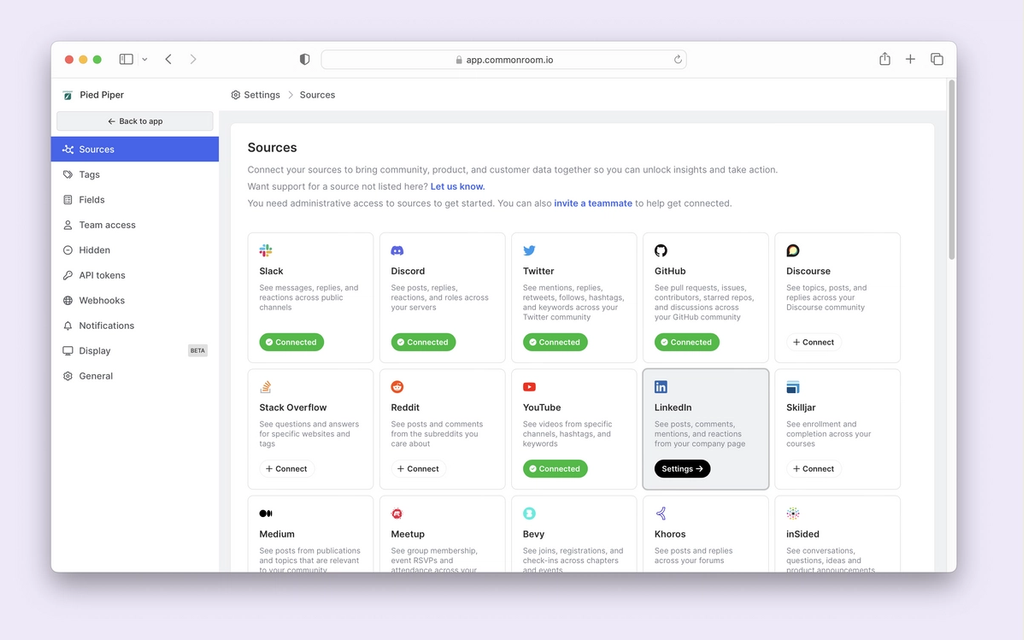The width and height of the screenshot is (1024, 640).
Task: Click the Reddit icon
Action: (x=397, y=387)
